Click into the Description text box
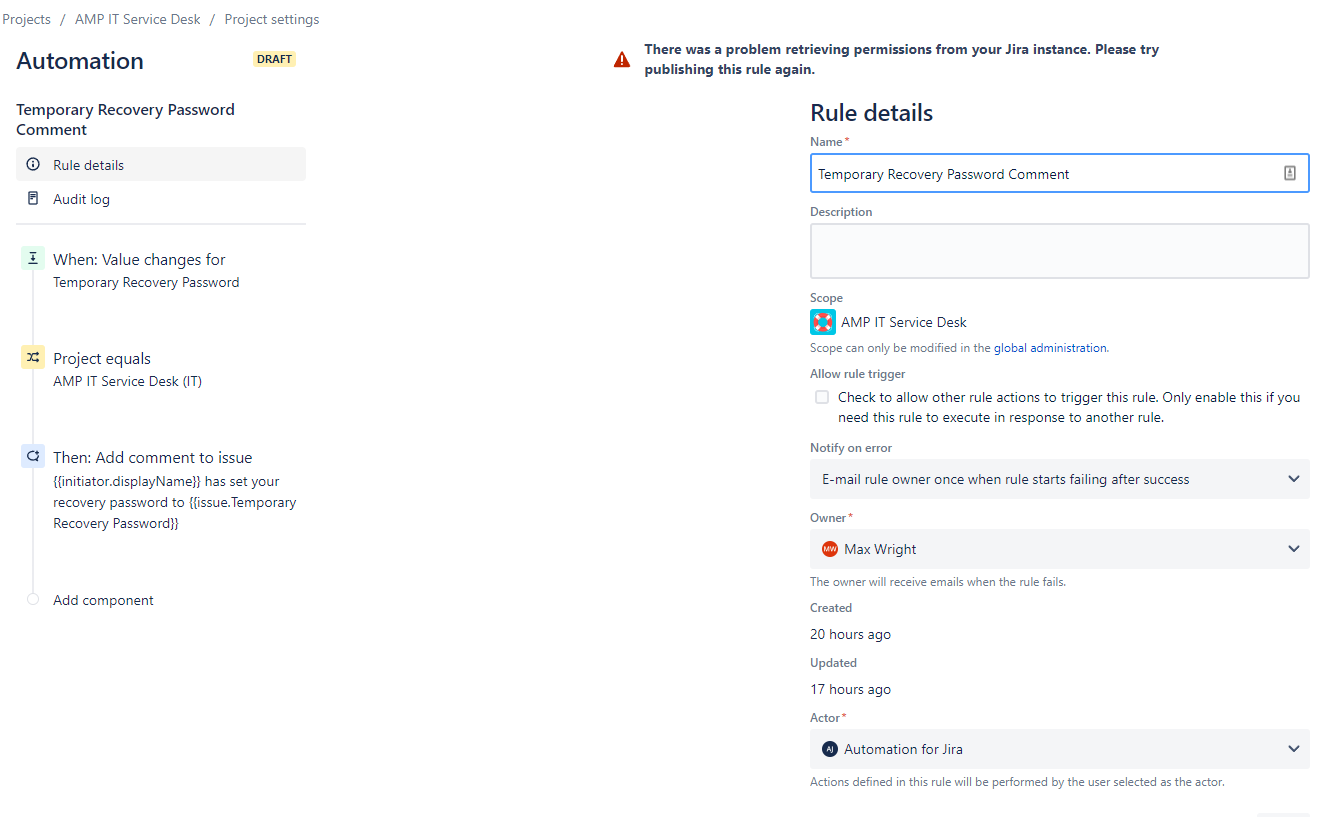The width and height of the screenshot is (1344, 817). click(x=1060, y=251)
